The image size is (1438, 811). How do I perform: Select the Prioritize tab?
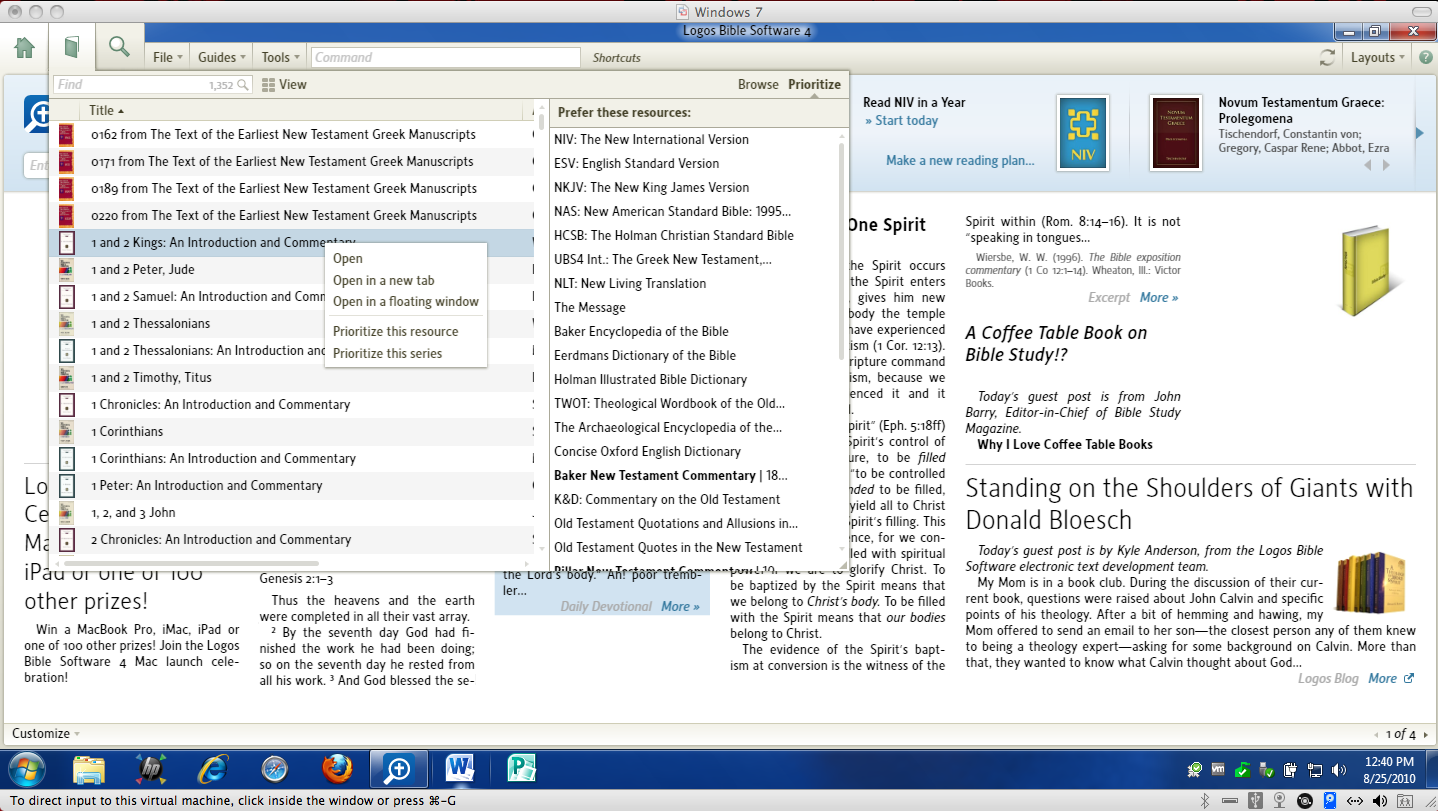(x=814, y=85)
